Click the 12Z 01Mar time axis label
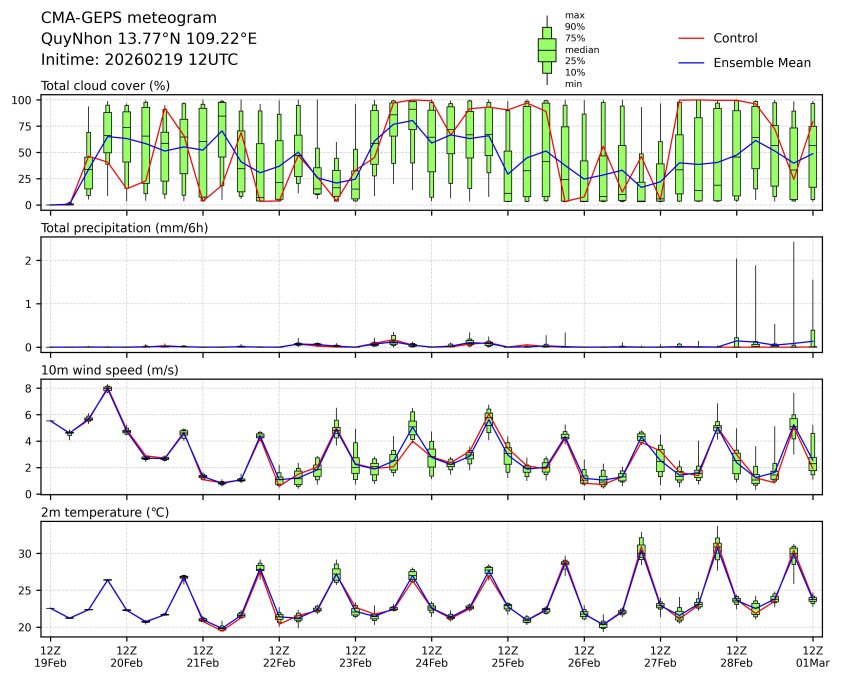 [x=813, y=655]
